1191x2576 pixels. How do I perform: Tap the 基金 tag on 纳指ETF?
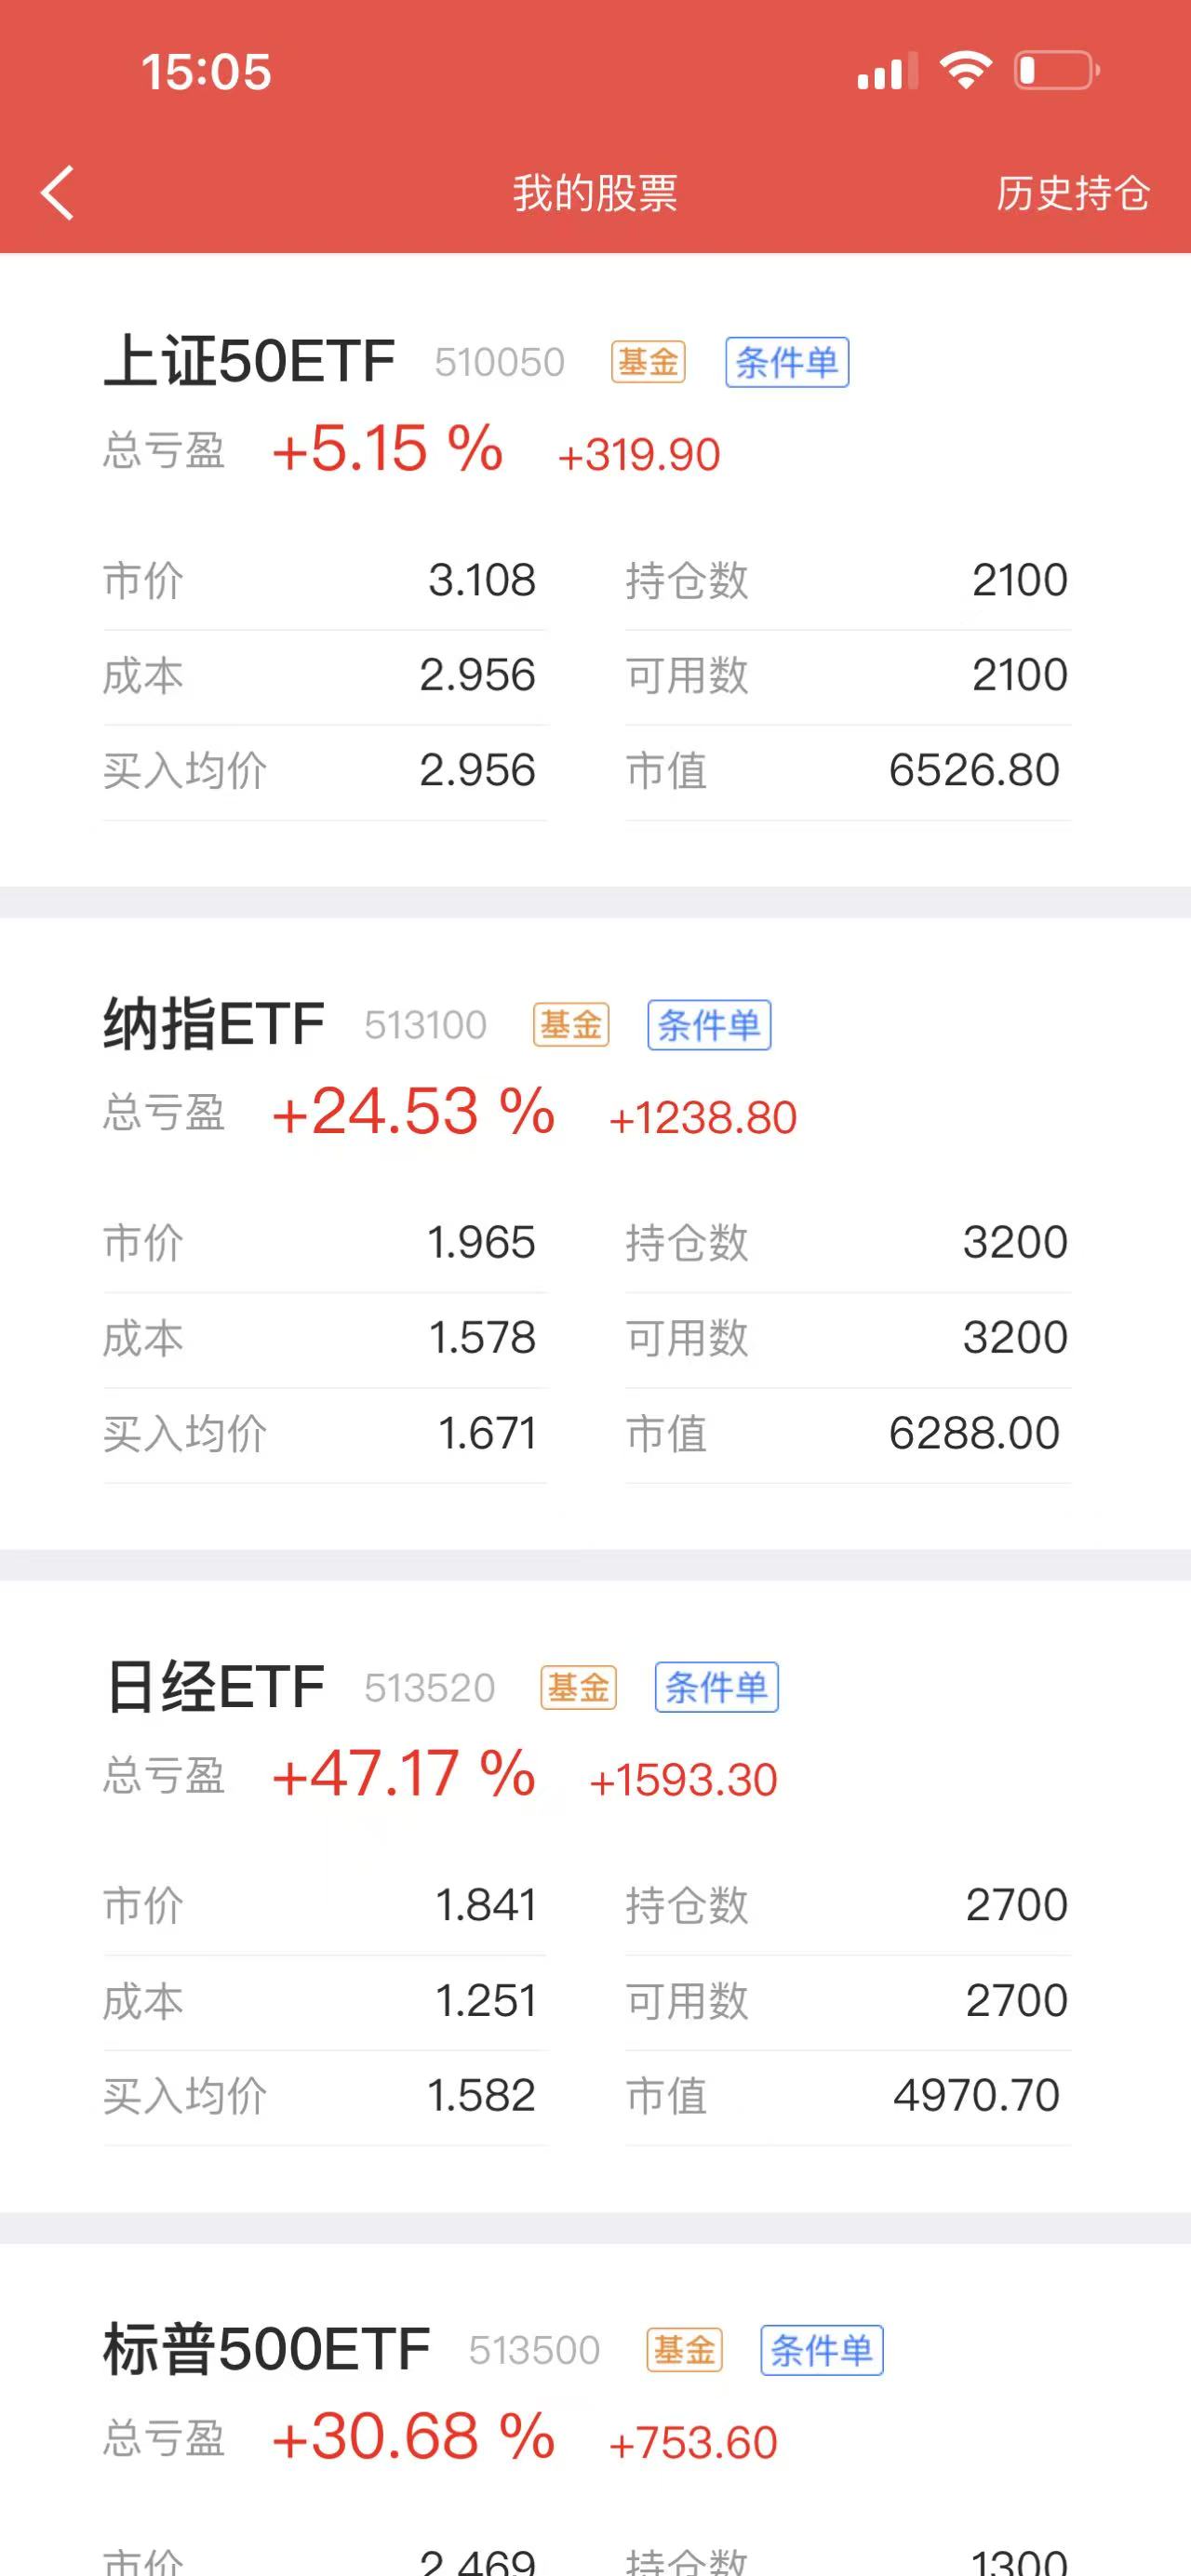click(571, 1025)
